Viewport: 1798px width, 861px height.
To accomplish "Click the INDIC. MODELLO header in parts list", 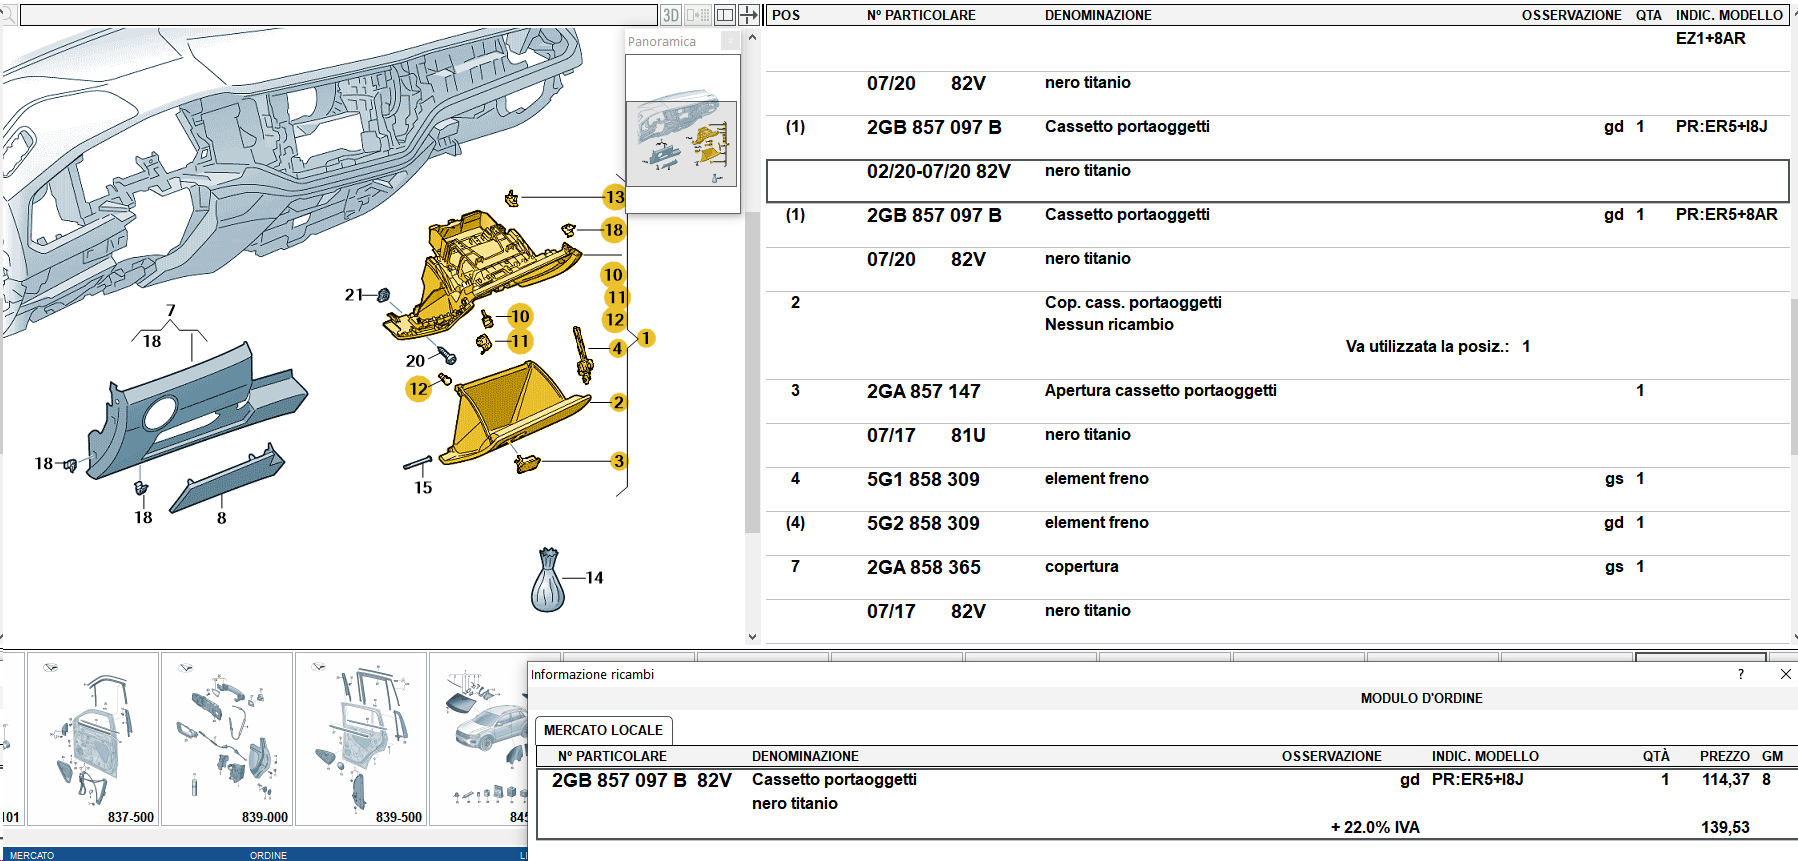I will 1729,15.
